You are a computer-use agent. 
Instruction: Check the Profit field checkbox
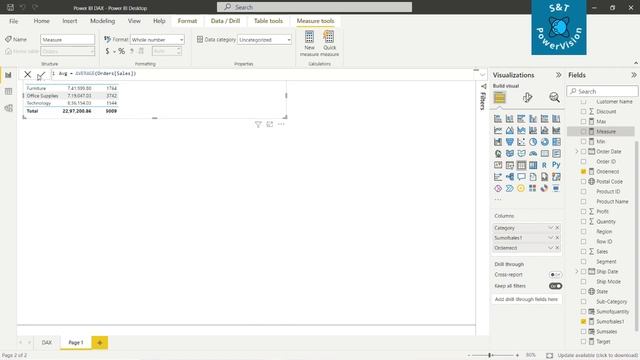point(583,211)
